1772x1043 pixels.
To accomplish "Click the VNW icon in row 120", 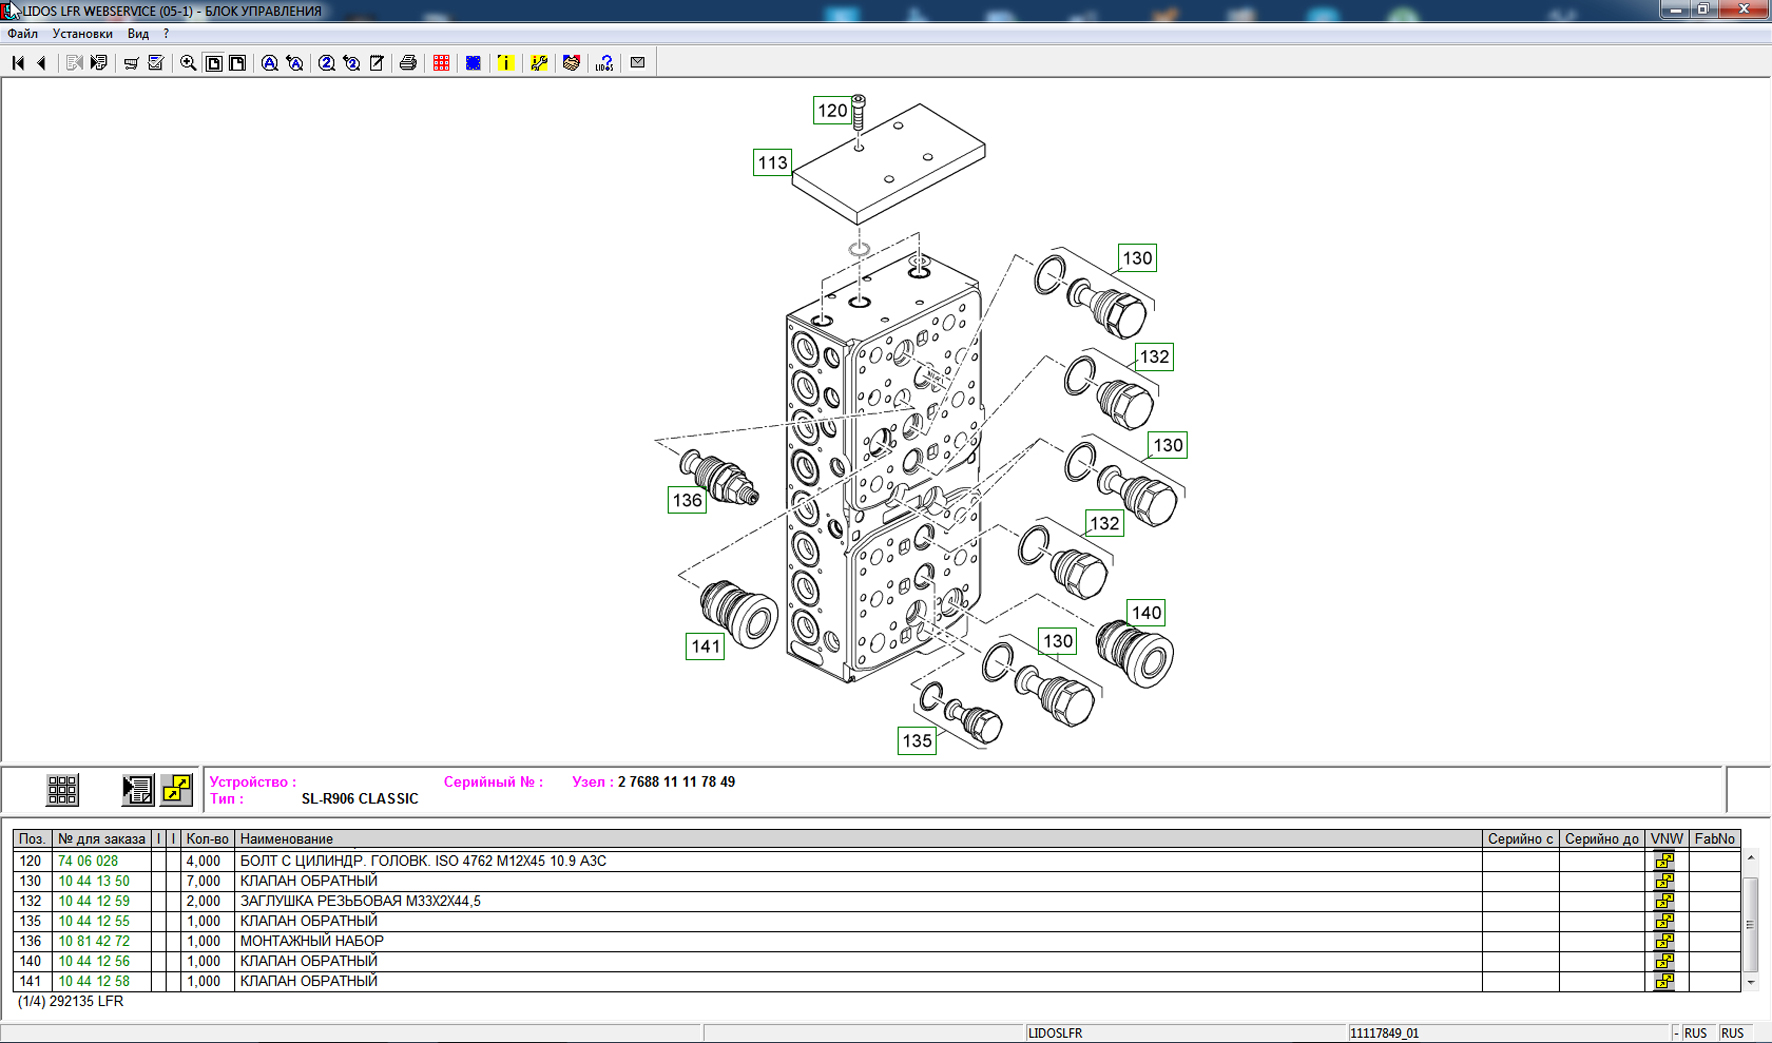I will 1664,861.
